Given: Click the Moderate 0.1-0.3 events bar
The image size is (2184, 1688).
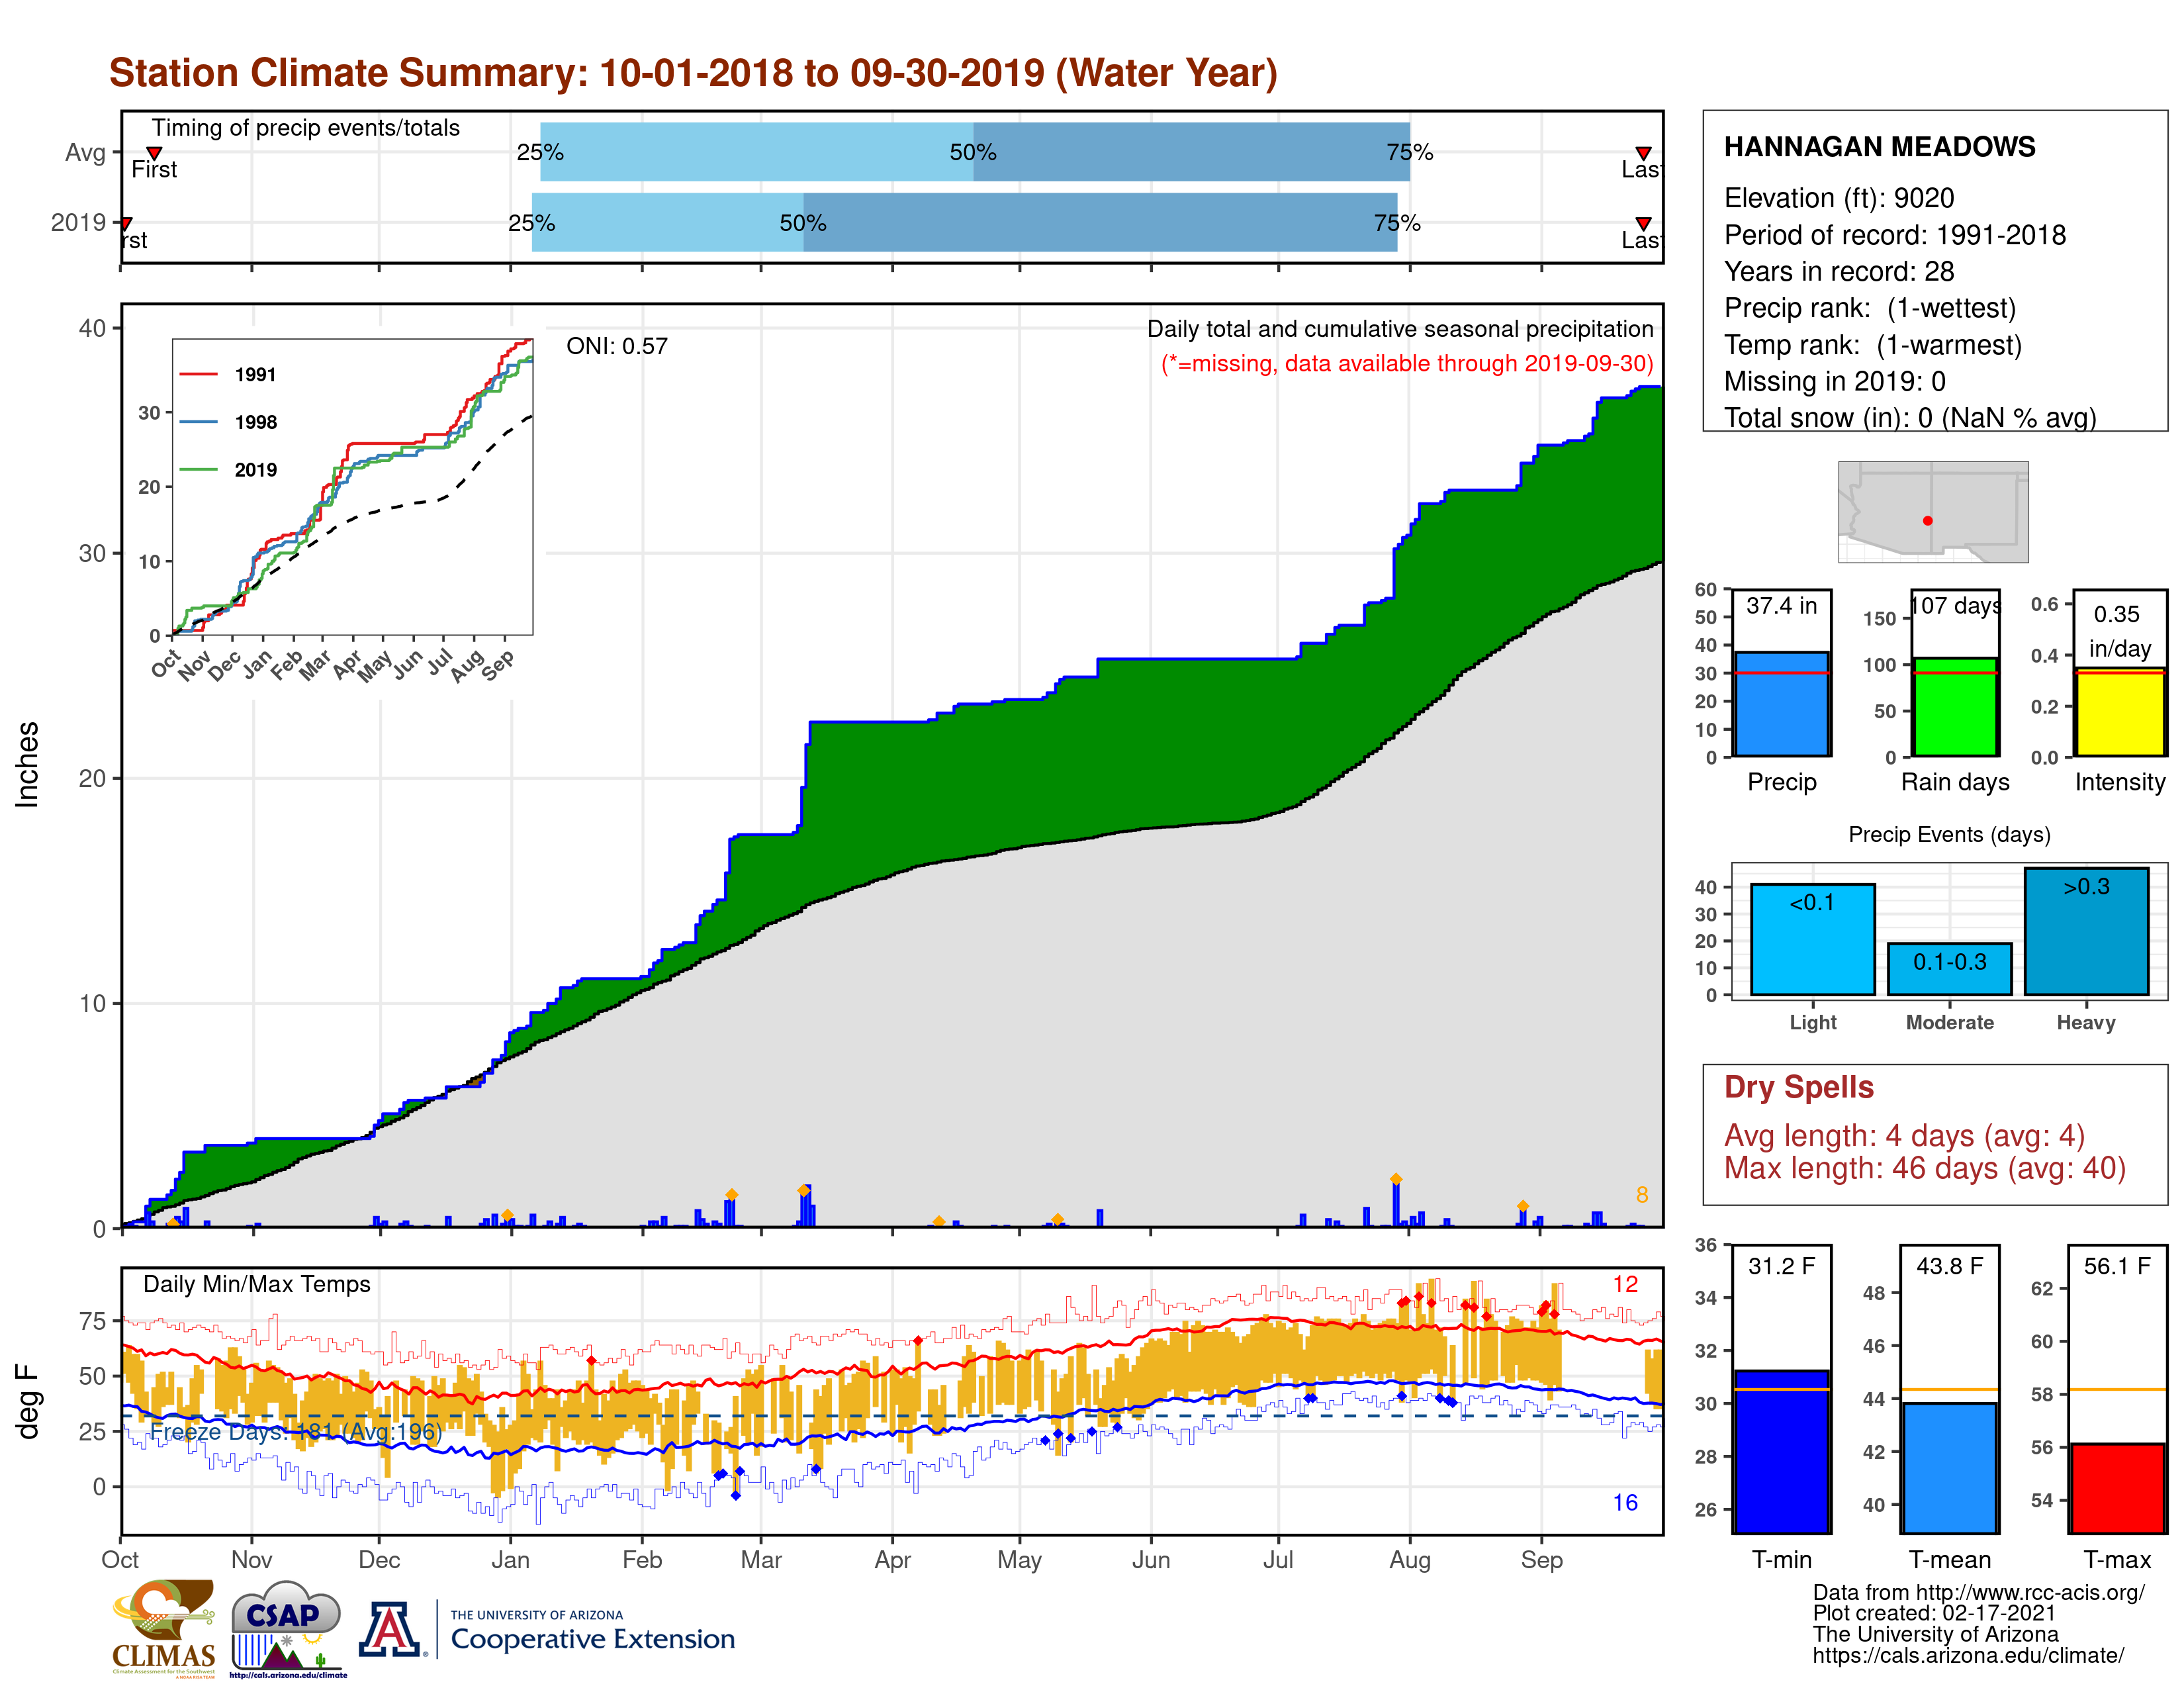Looking at the screenshot, I should (1949, 969).
